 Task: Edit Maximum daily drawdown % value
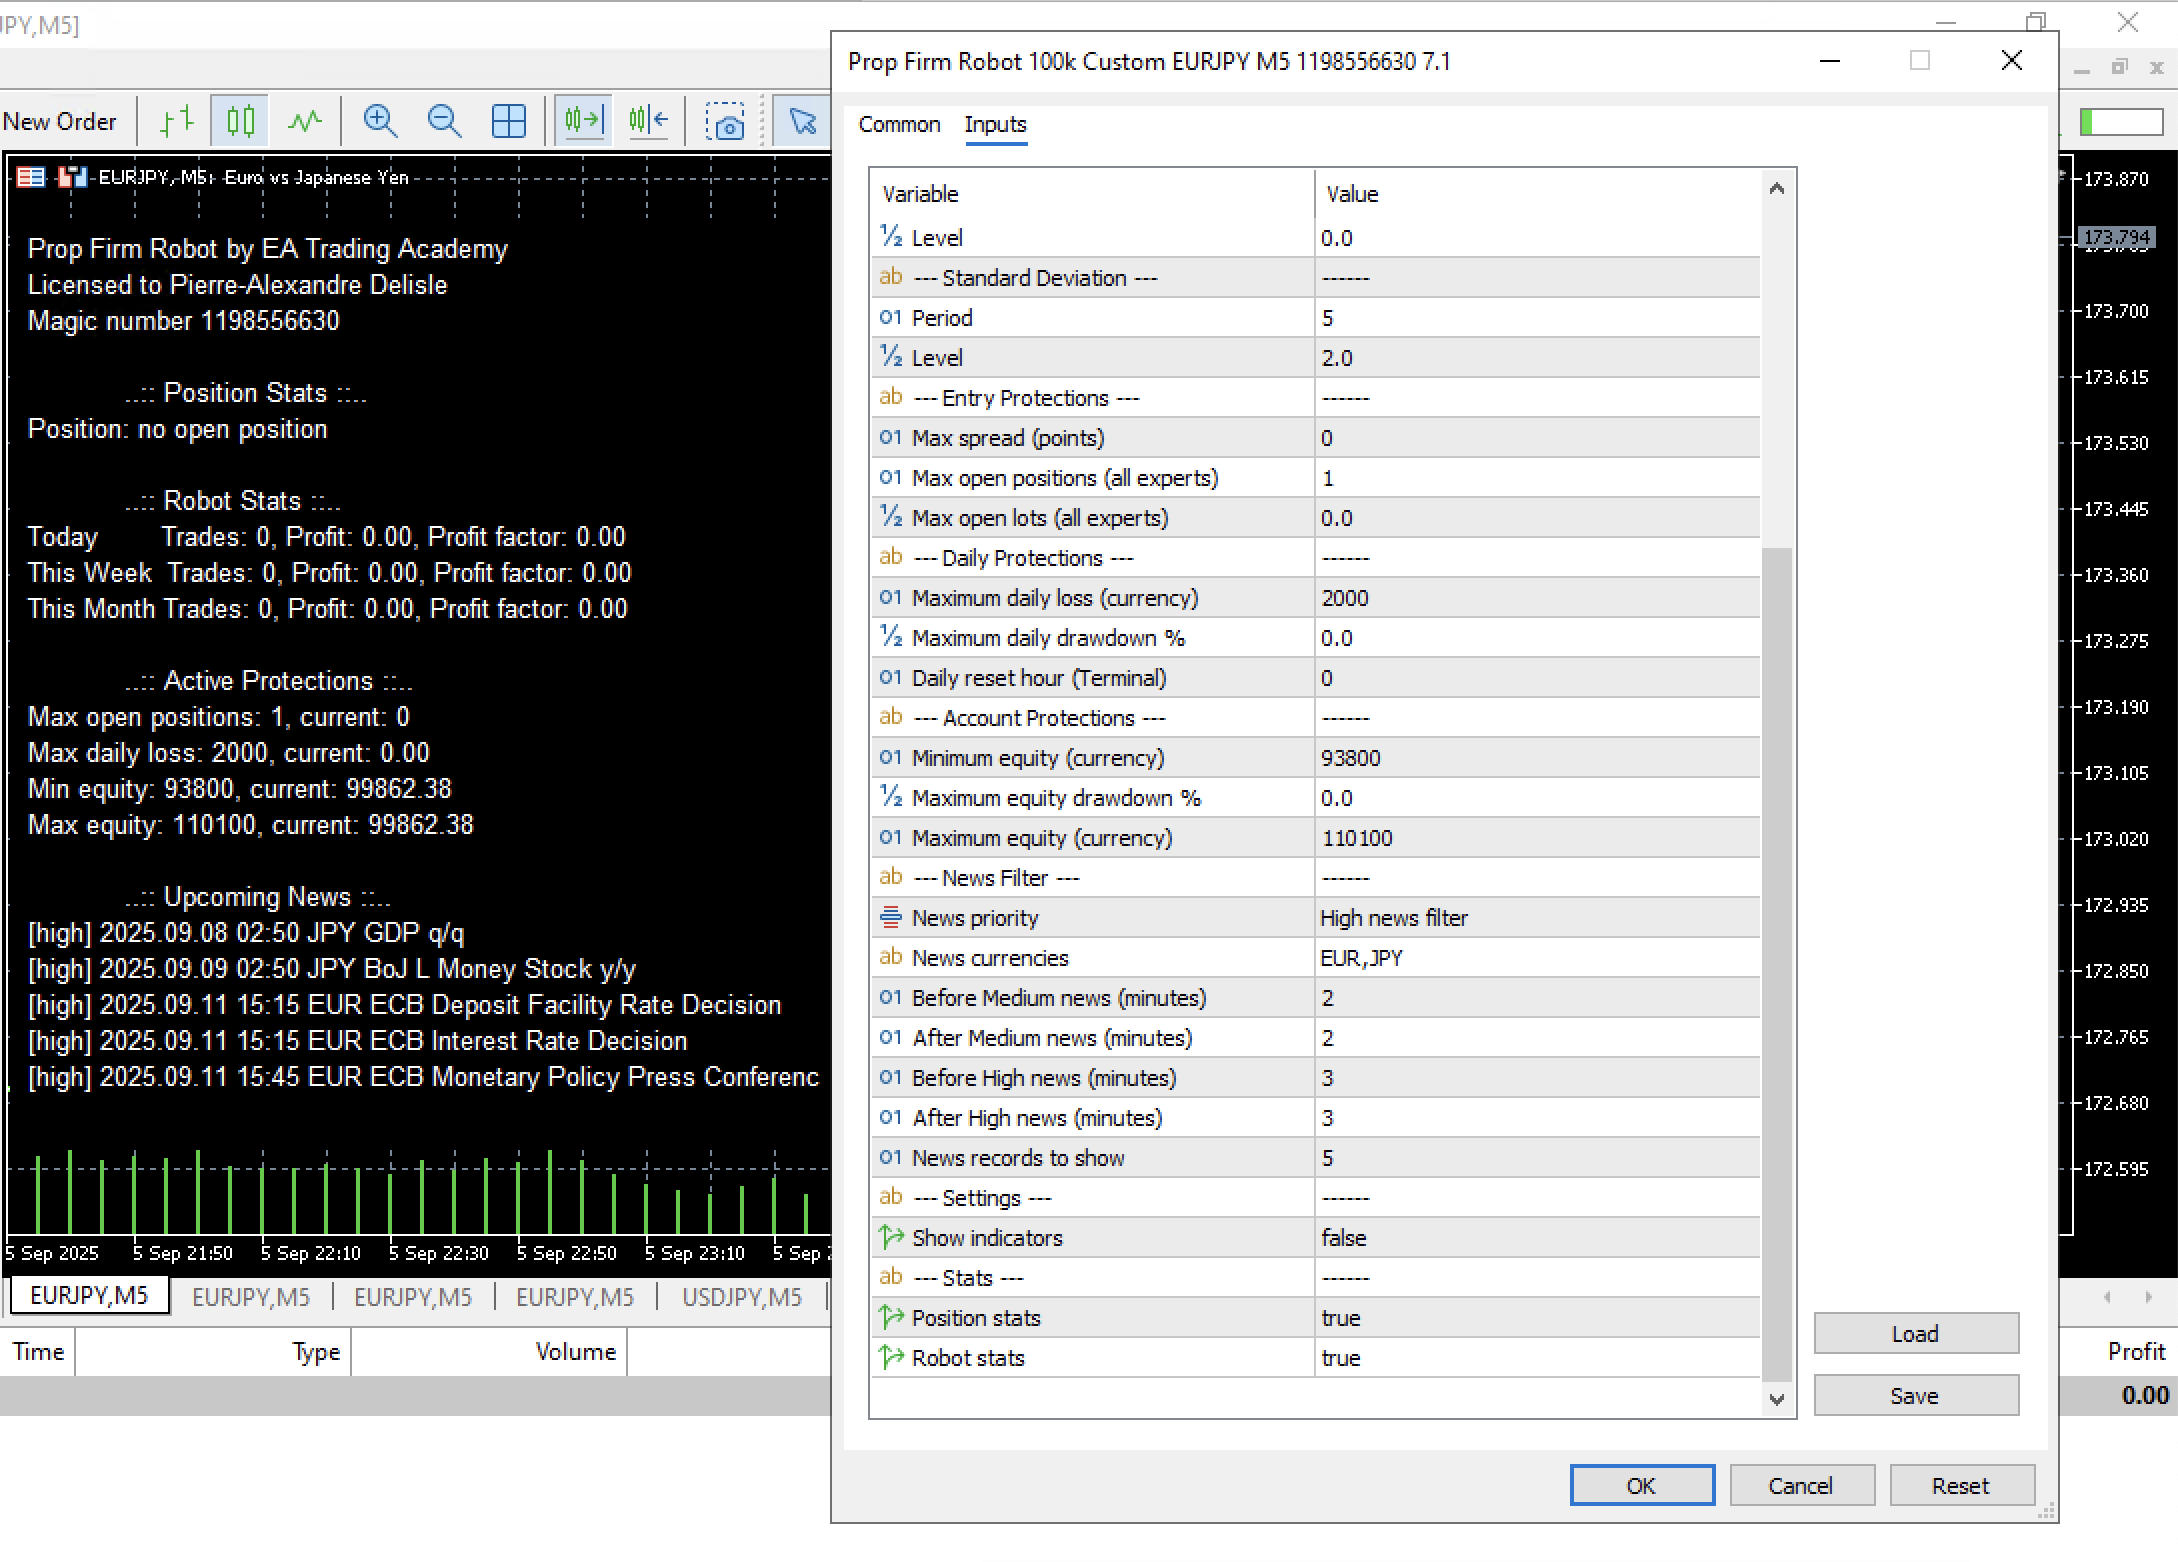tap(1537, 638)
